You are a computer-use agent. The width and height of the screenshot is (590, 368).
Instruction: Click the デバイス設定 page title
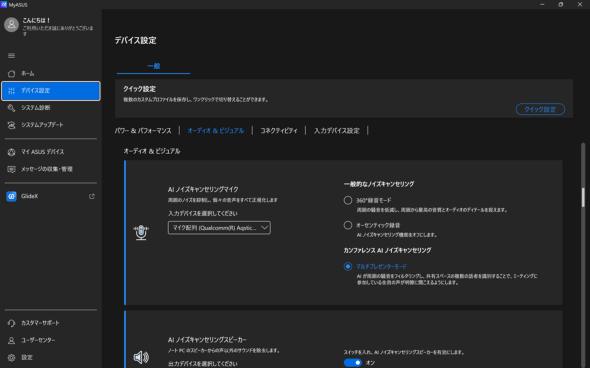[135, 41]
